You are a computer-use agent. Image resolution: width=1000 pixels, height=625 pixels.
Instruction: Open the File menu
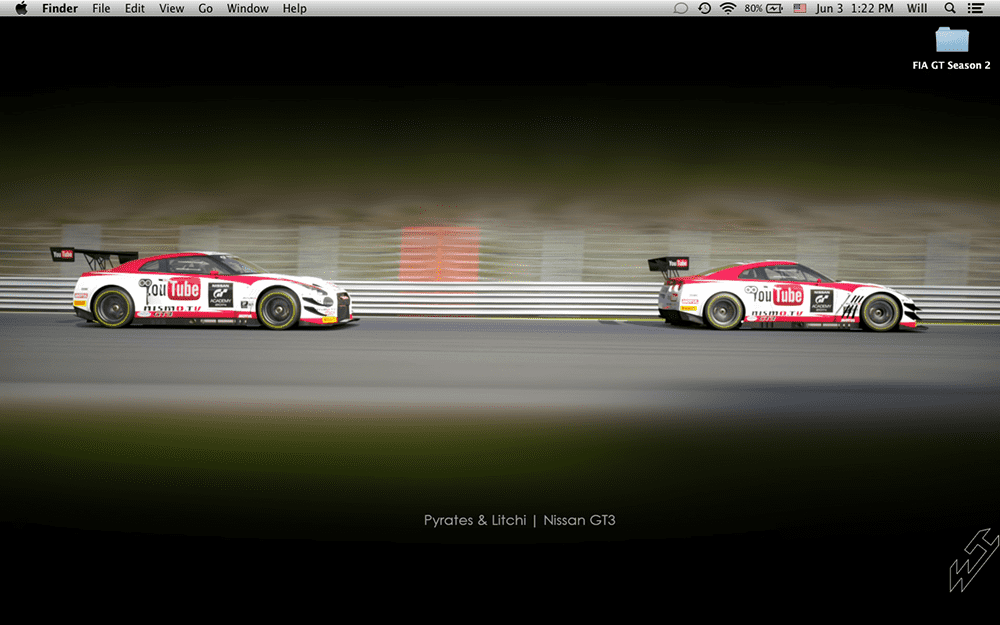click(101, 8)
